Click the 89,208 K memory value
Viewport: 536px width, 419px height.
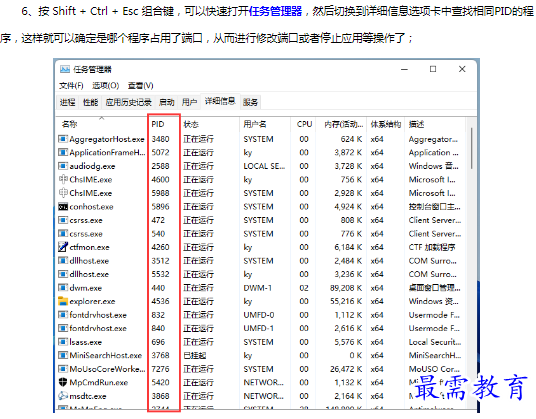click(x=346, y=288)
